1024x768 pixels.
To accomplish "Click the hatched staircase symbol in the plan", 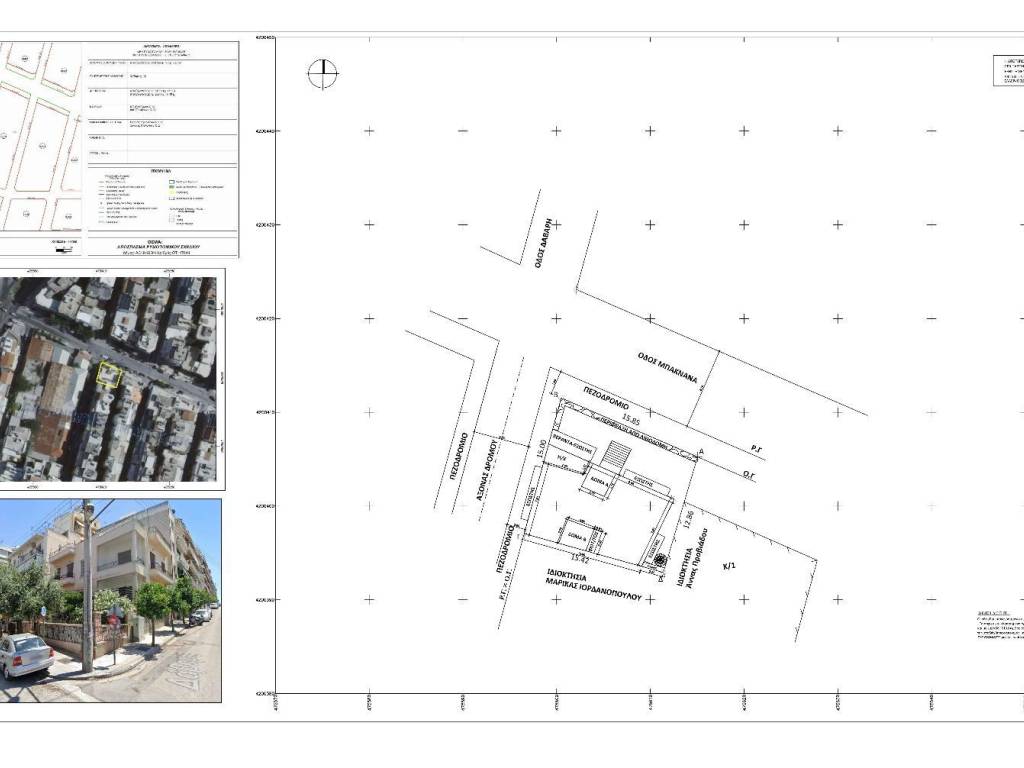I will click(x=616, y=456).
